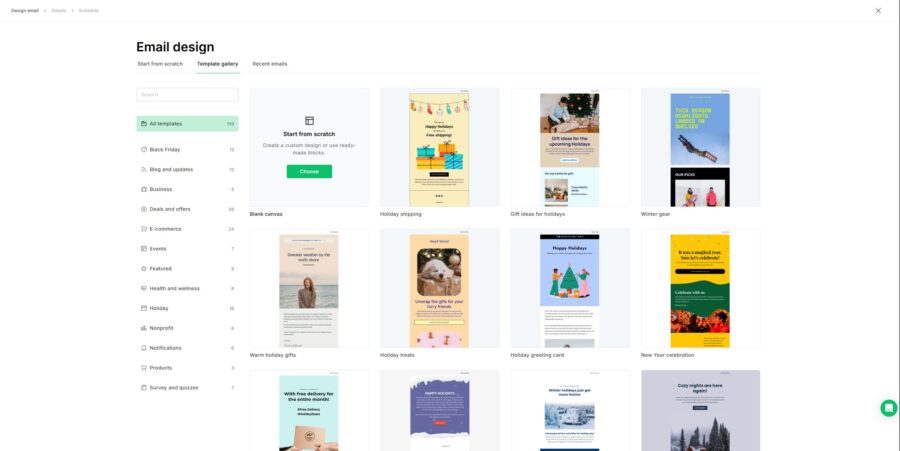Filter by Deals and offers label
Screen dimensions: 900x451
170,209
